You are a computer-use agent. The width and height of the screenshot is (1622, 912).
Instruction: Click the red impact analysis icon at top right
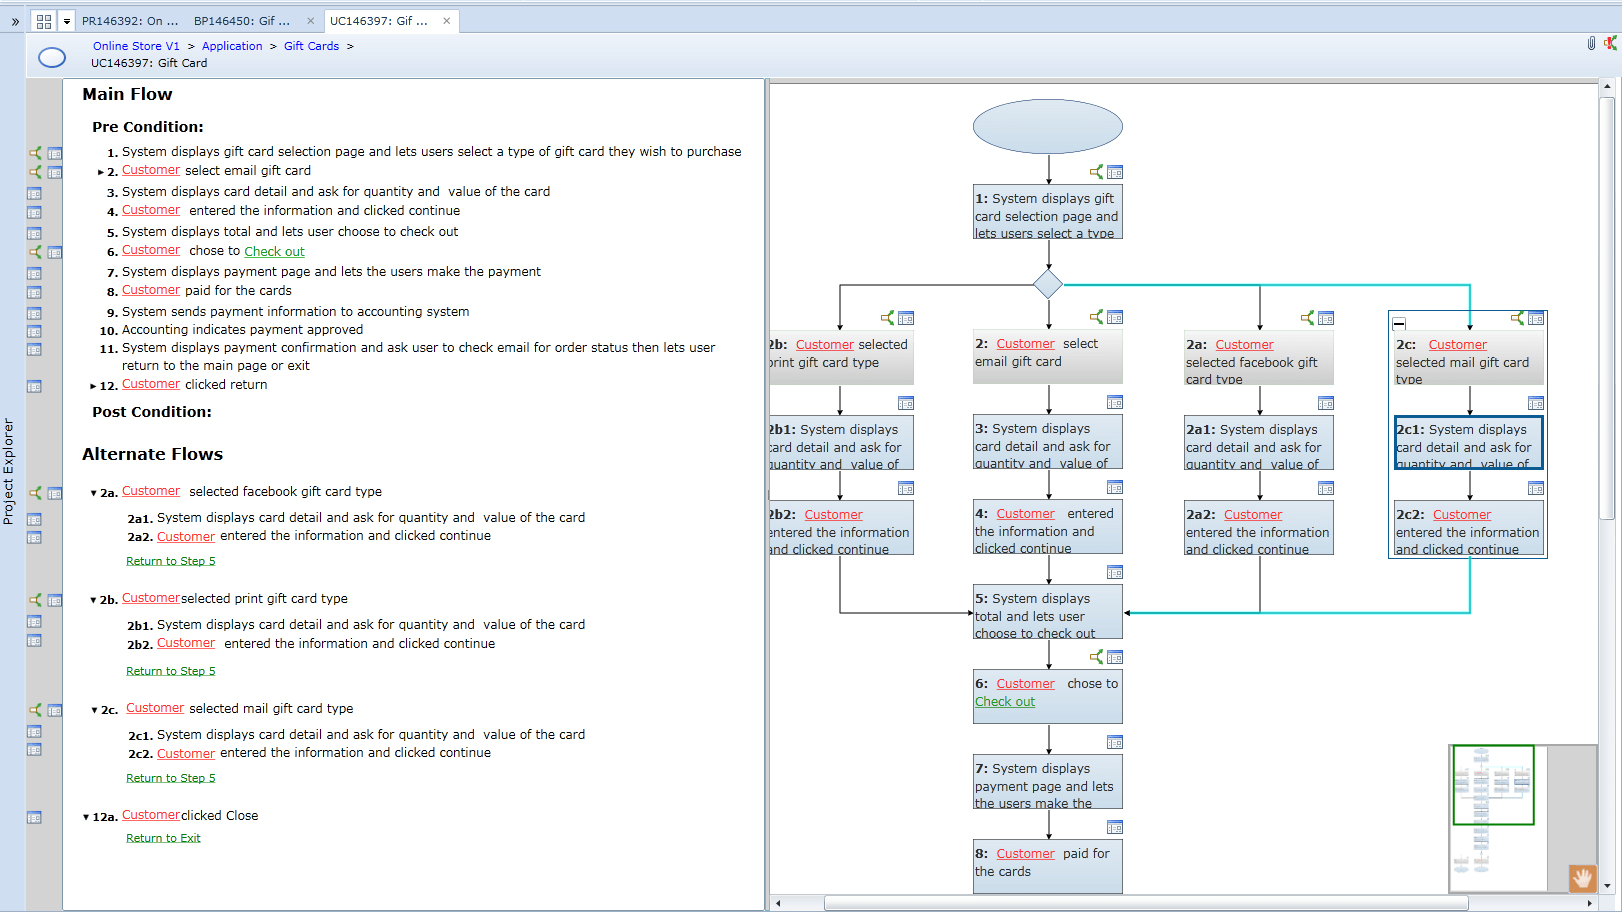1610,43
